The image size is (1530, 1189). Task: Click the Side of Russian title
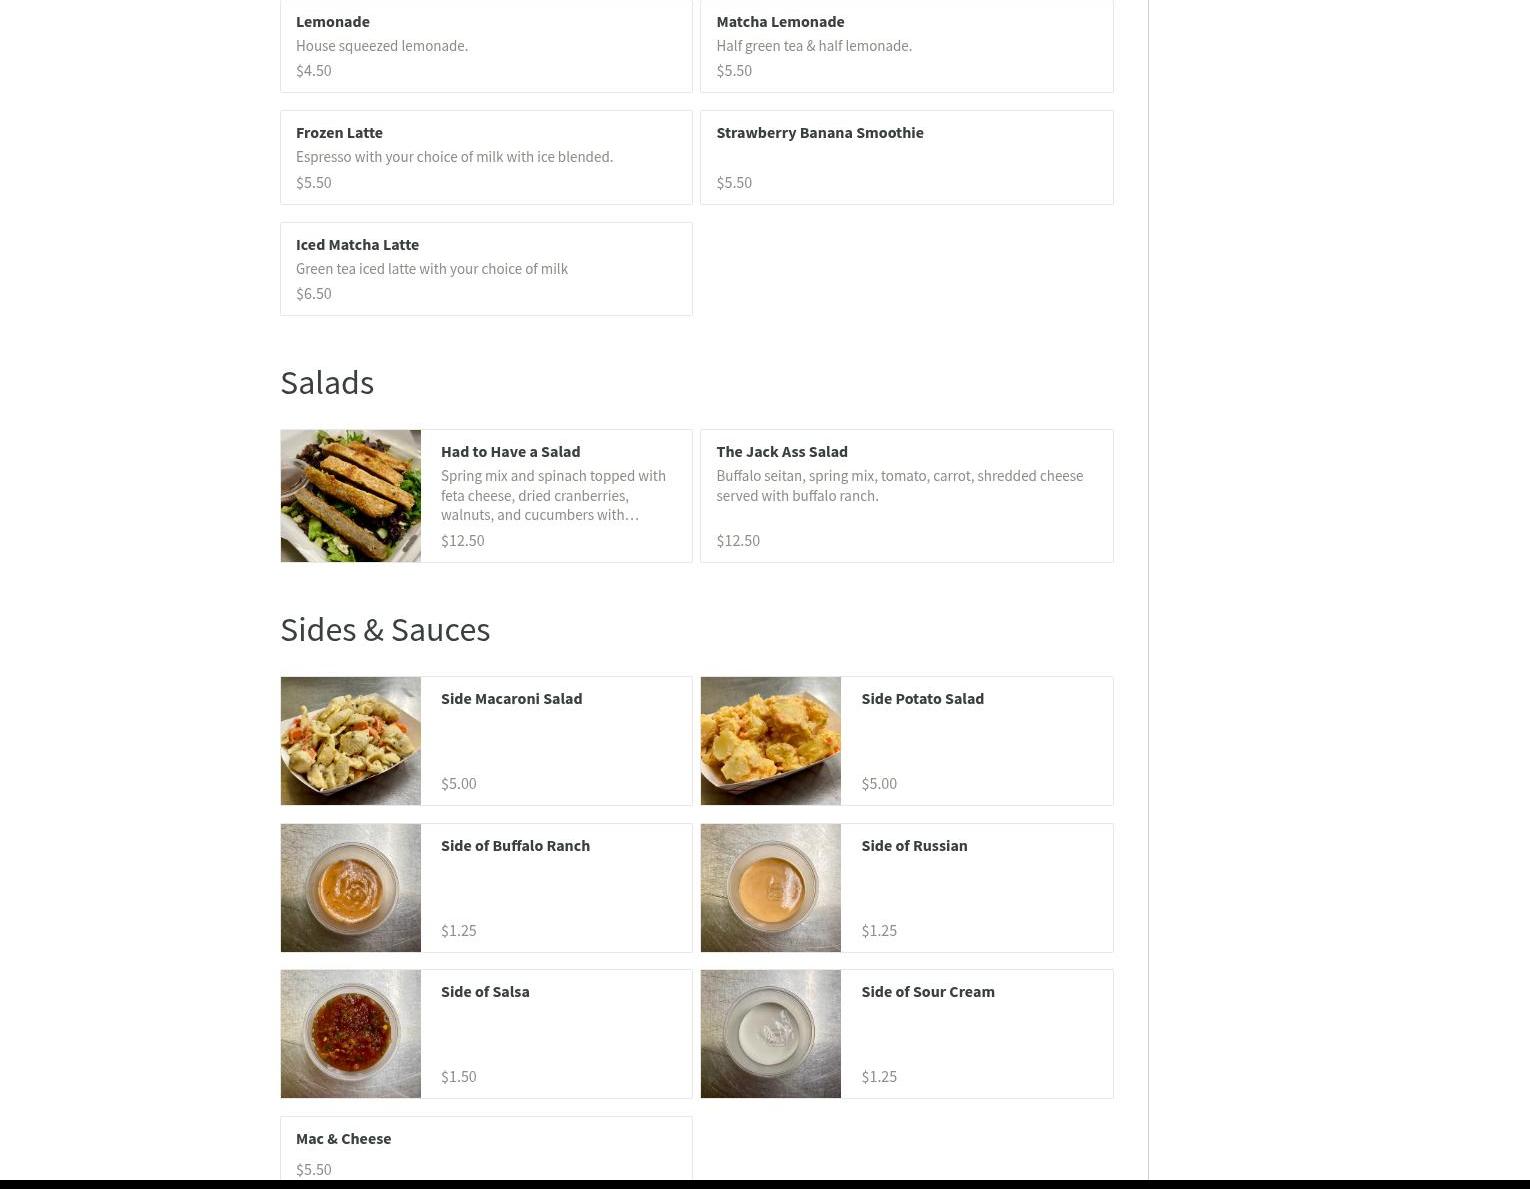point(914,845)
